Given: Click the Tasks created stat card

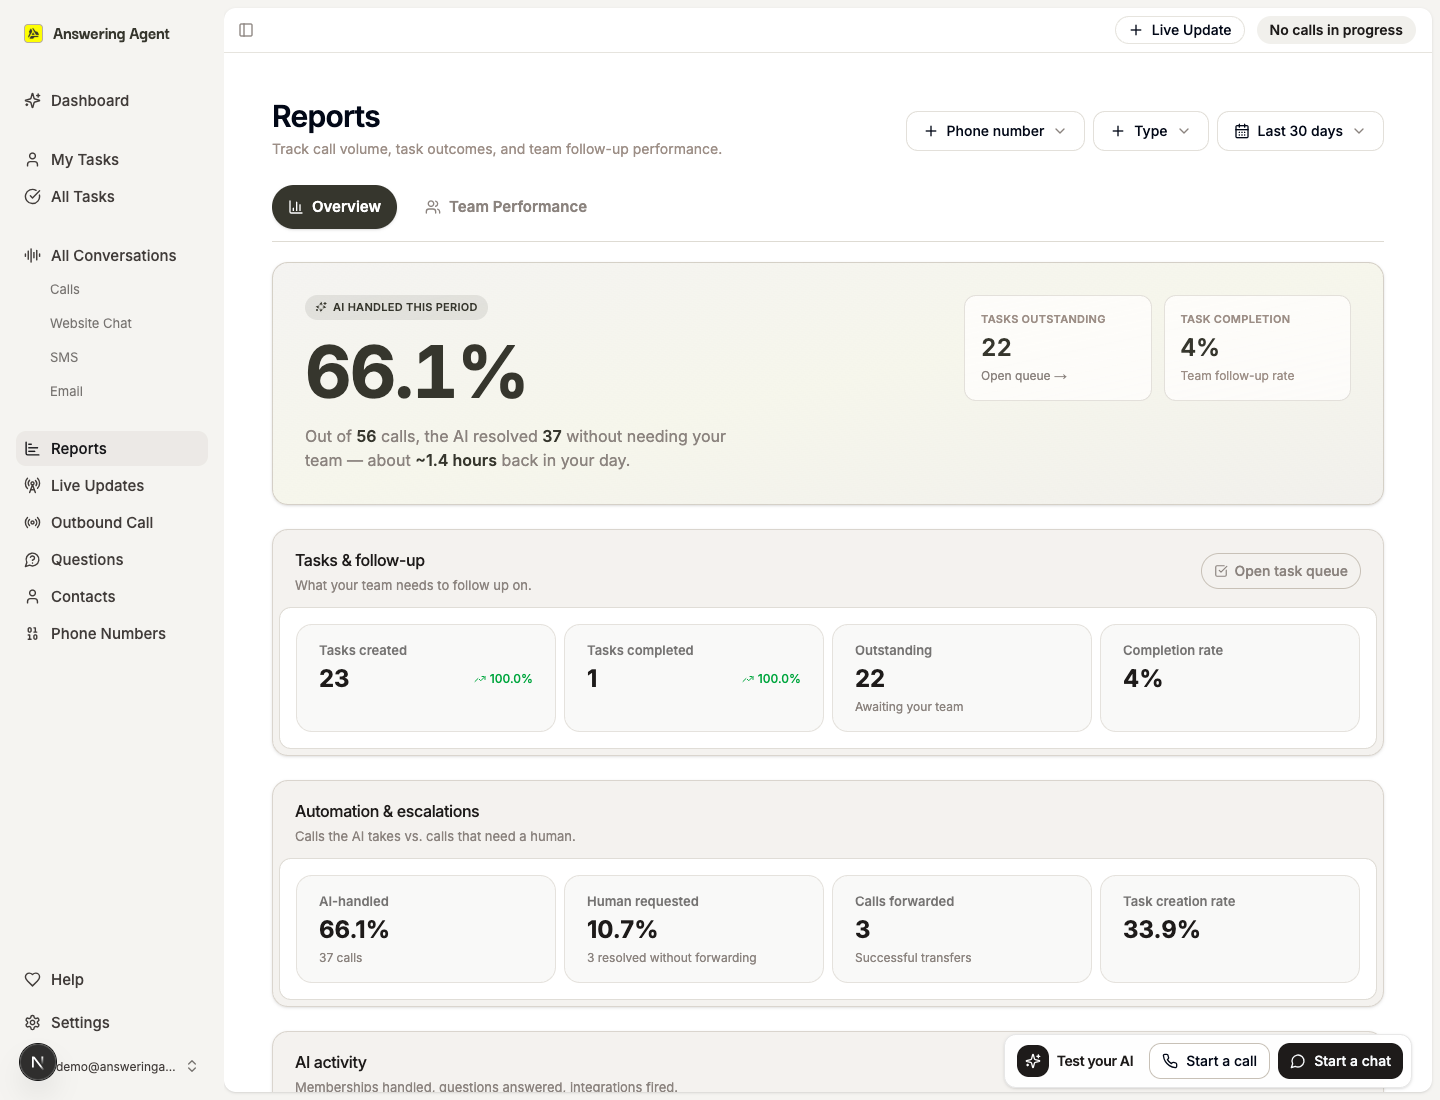Looking at the screenshot, I should click(426, 678).
